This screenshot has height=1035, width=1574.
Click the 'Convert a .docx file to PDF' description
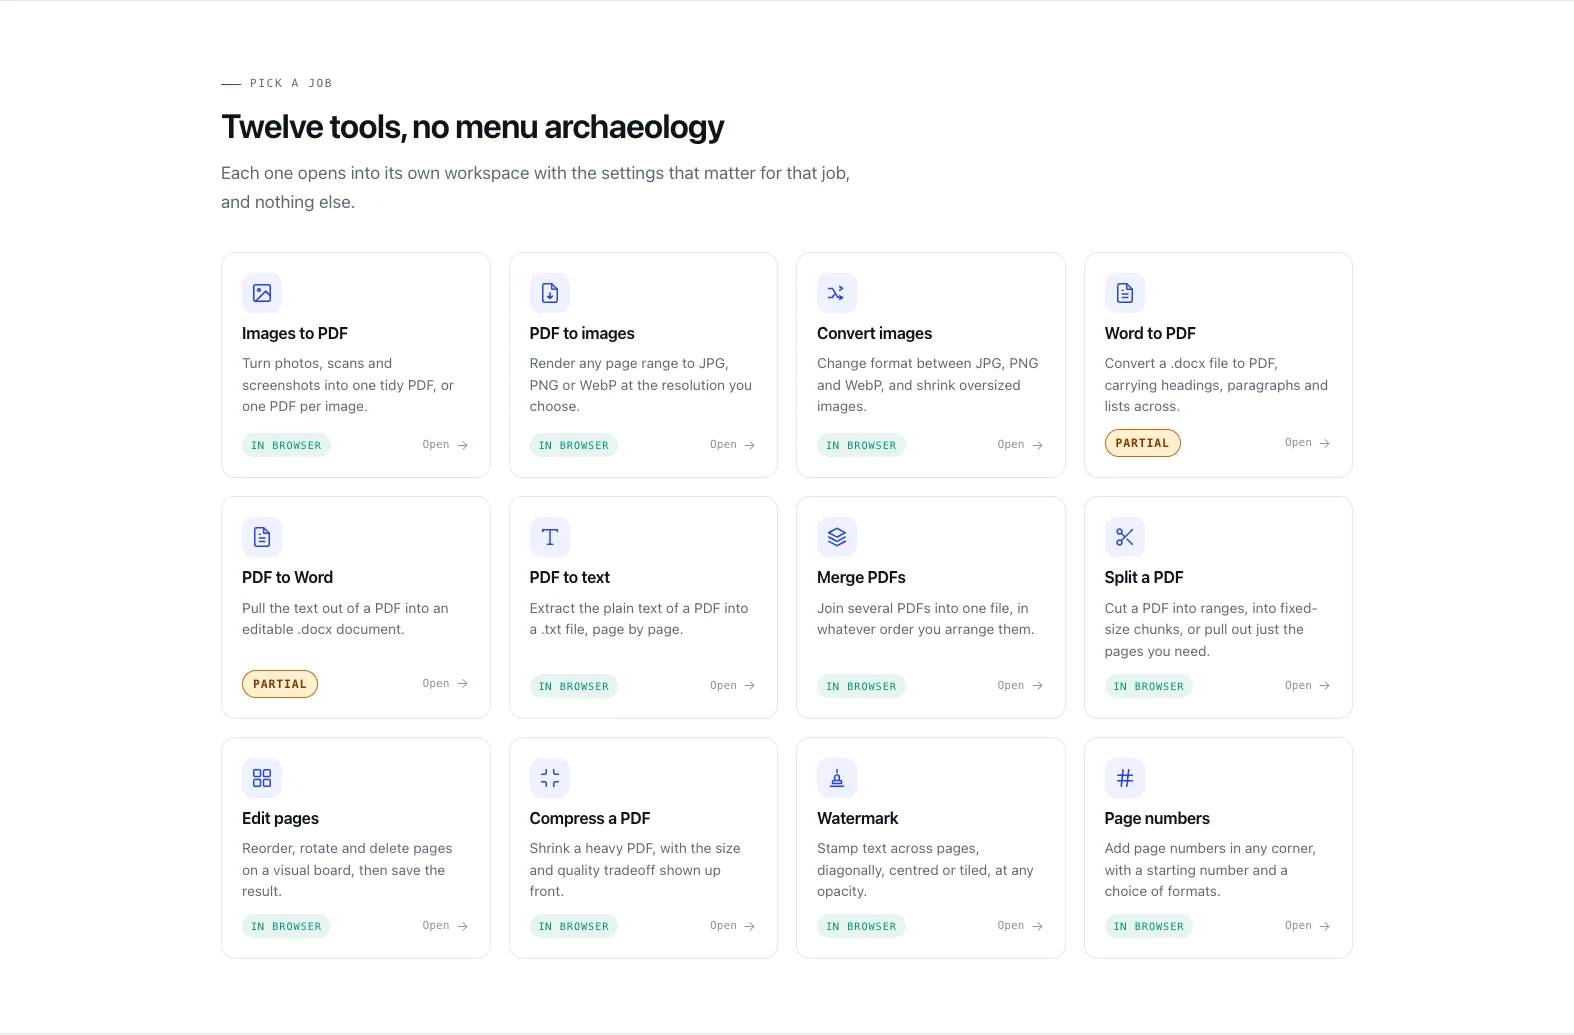[x=1216, y=385]
